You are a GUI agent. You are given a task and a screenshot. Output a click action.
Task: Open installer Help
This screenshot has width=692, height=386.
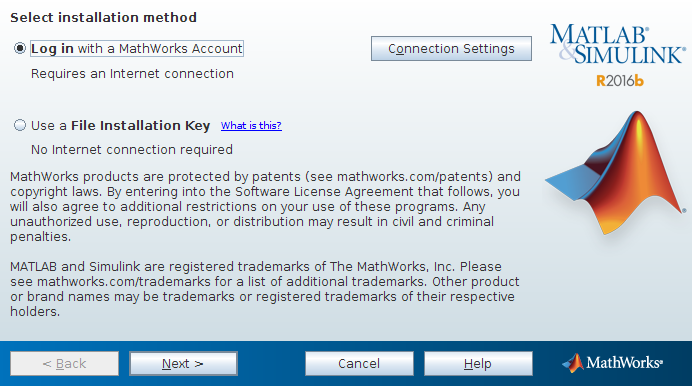tap(478, 364)
